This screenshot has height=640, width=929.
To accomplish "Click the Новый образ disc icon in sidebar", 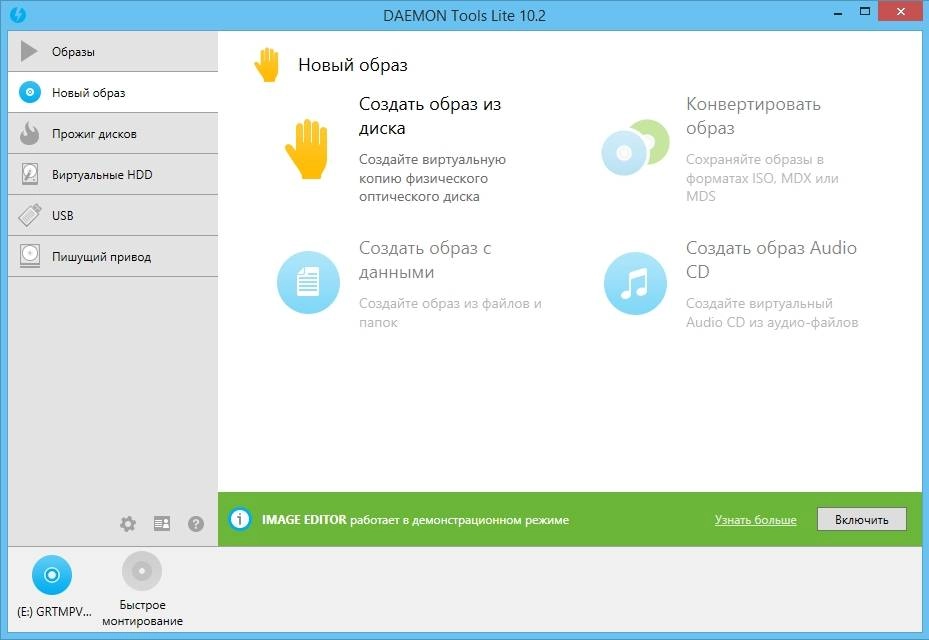I will tap(30, 92).
